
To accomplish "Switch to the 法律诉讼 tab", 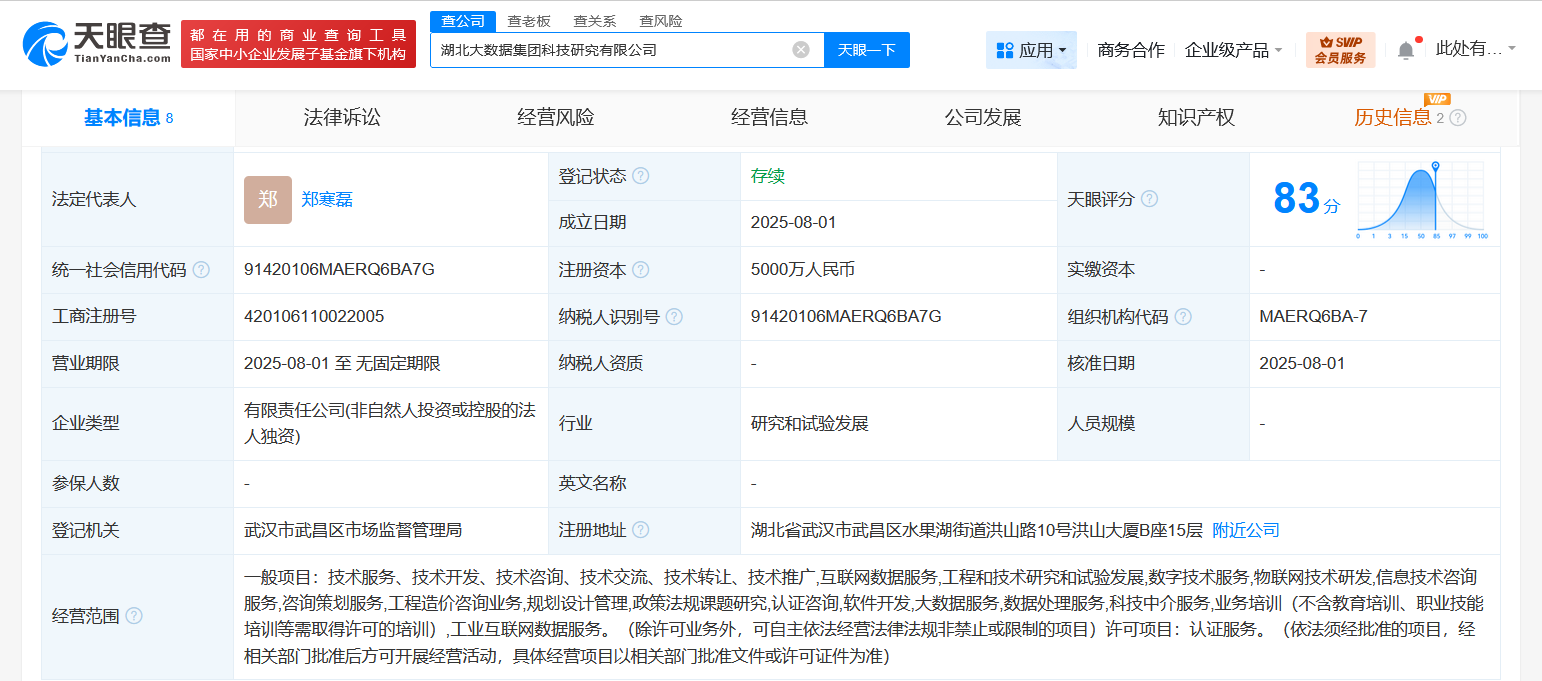I will click(342, 118).
